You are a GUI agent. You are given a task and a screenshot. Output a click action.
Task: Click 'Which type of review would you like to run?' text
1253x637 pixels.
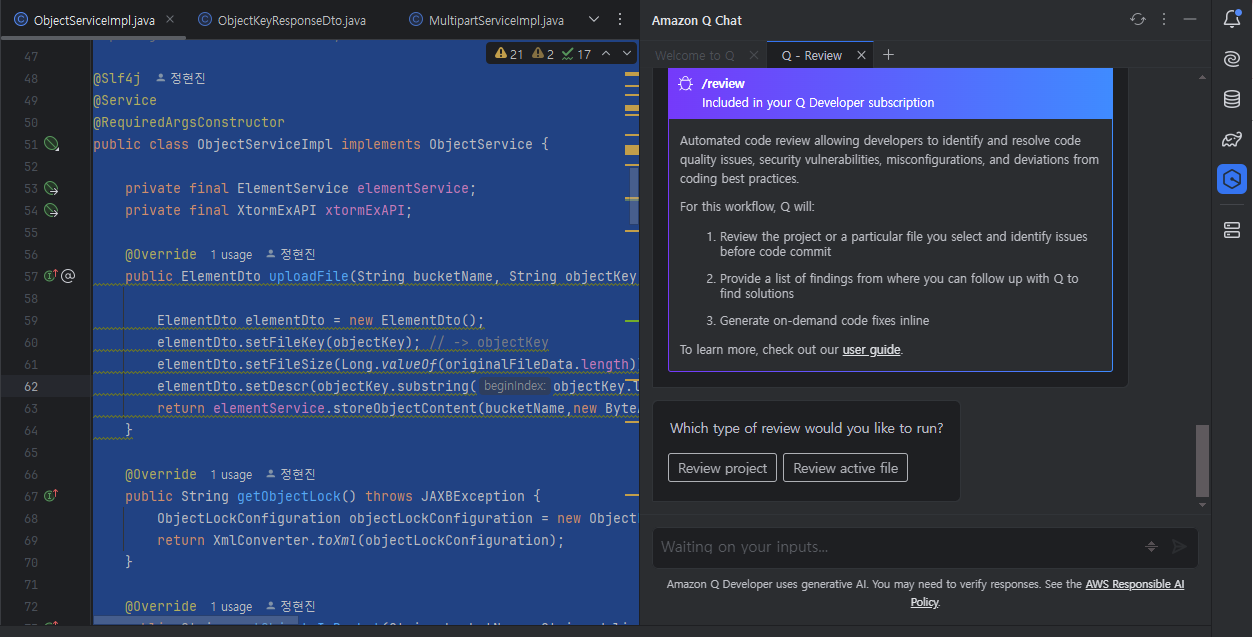(806, 428)
